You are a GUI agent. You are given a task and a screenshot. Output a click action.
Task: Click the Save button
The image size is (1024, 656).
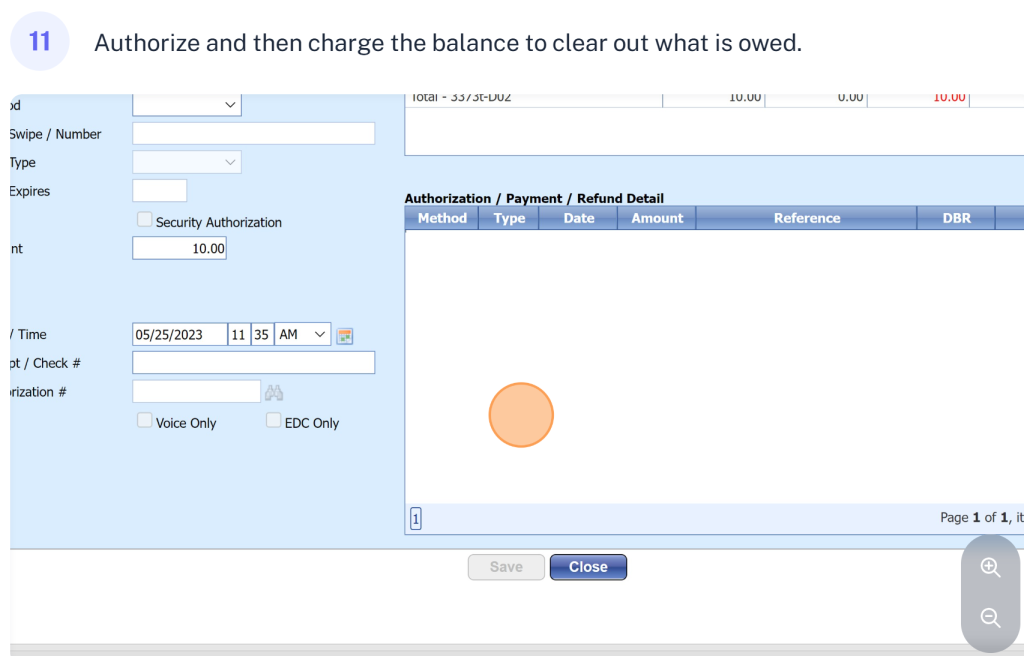[506, 567]
